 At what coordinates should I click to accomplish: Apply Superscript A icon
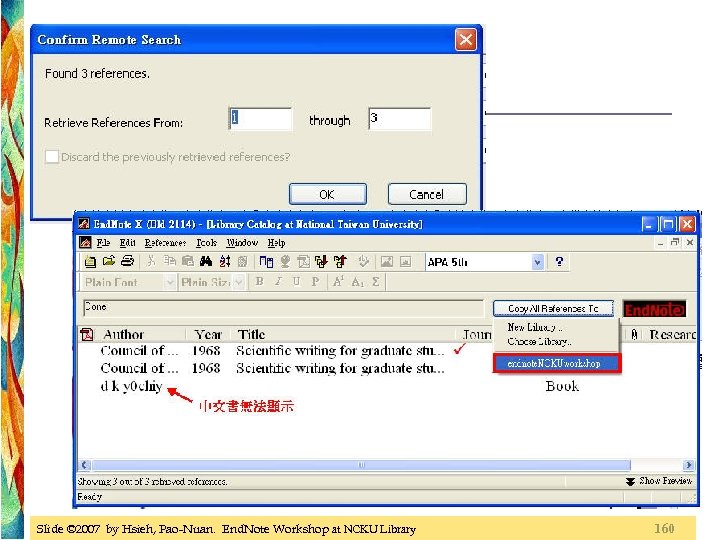tap(338, 281)
